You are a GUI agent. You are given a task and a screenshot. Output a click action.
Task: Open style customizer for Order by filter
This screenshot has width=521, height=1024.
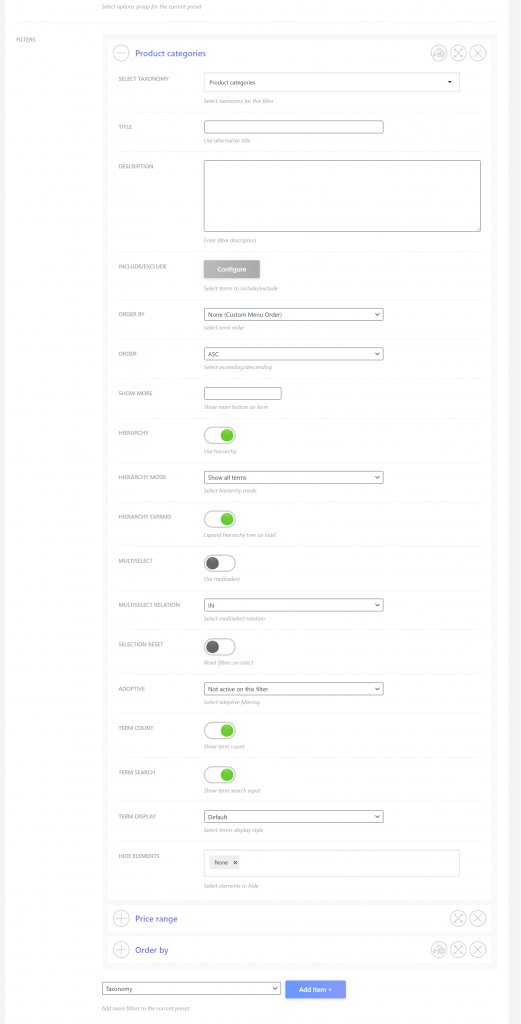coord(439,950)
